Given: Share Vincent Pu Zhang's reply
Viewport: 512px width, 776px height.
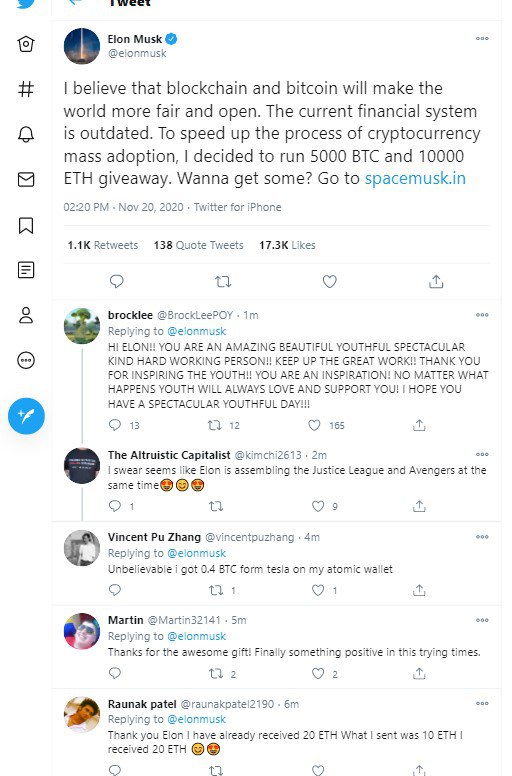Looking at the screenshot, I should click(x=419, y=590).
